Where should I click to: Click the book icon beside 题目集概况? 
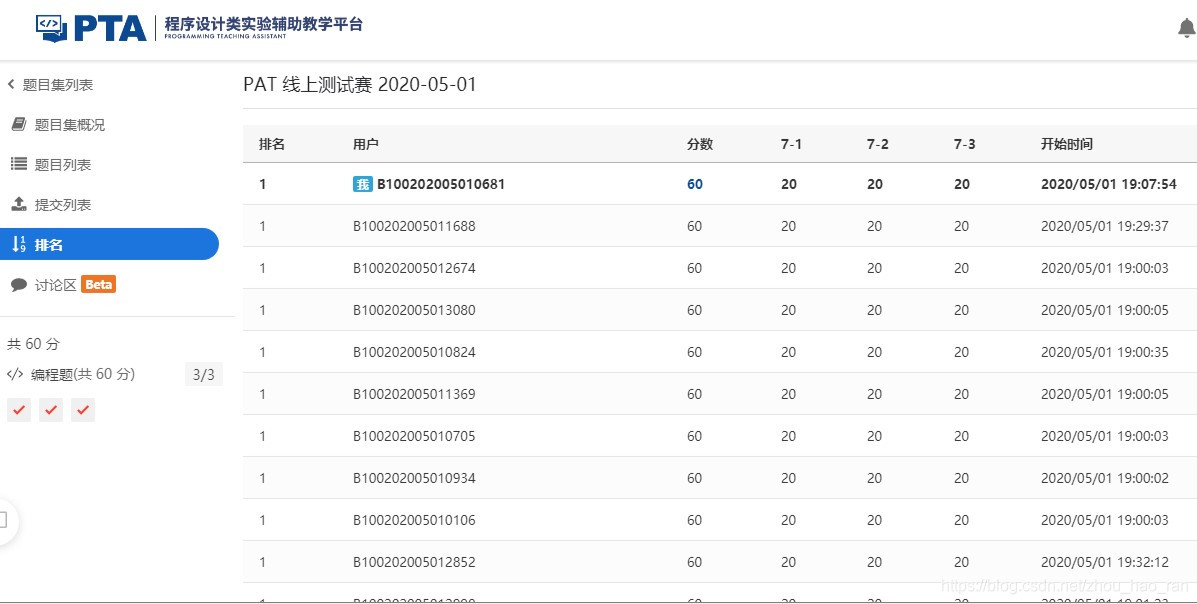pos(19,124)
